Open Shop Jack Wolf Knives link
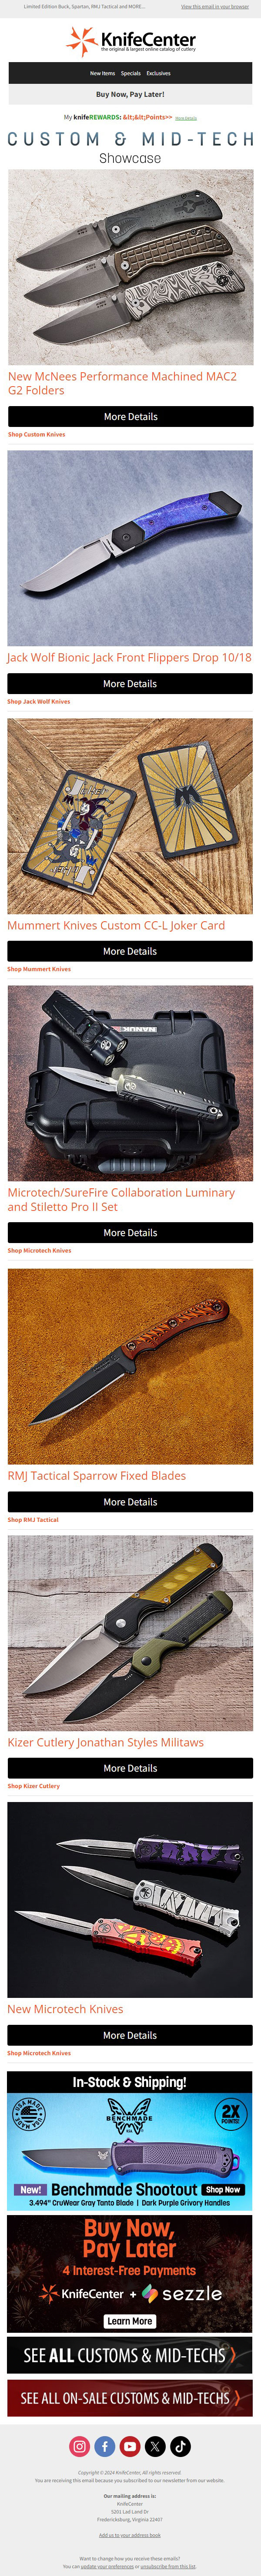Image resolution: width=261 pixels, height=2576 pixels. (x=39, y=701)
